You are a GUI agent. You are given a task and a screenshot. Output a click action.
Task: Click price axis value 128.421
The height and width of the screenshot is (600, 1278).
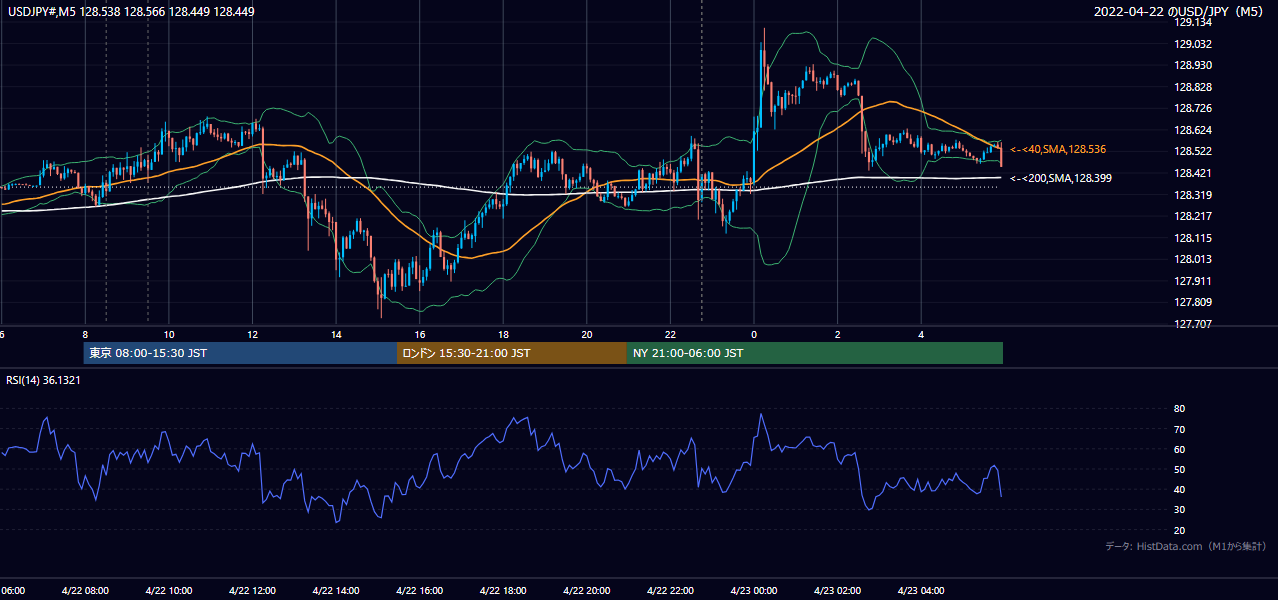click(x=1192, y=173)
